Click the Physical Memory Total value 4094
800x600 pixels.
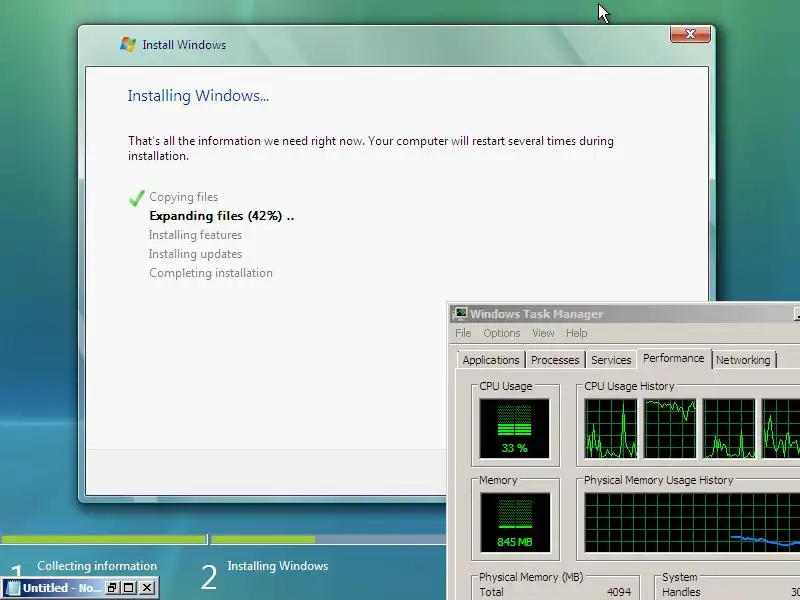tap(619, 592)
